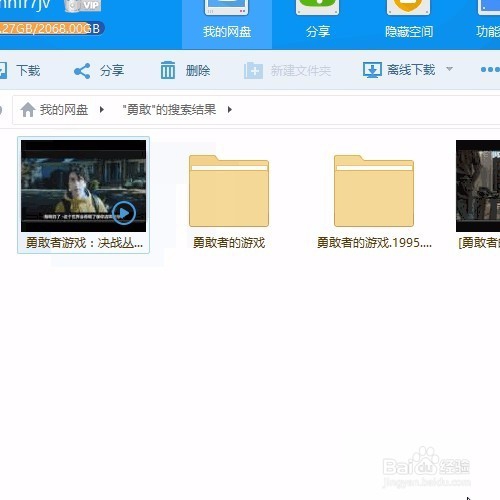Open the 勇敢者的游戏.1995.... folder icon
The width and height of the screenshot is (500, 500).
click(x=374, y=191)
